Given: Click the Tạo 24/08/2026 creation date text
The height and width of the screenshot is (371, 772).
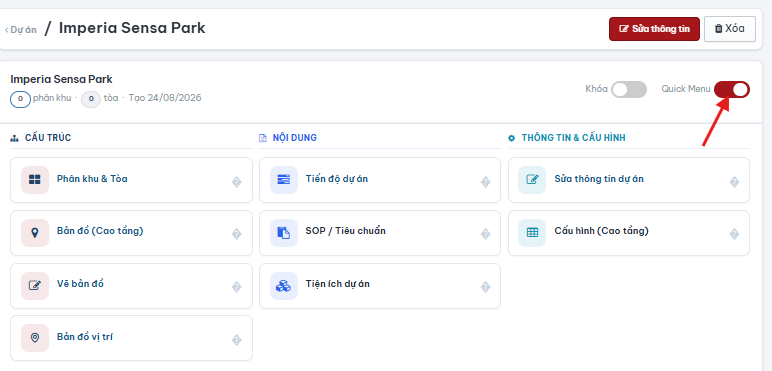Looking at the screenshot, I should (165, 98).
